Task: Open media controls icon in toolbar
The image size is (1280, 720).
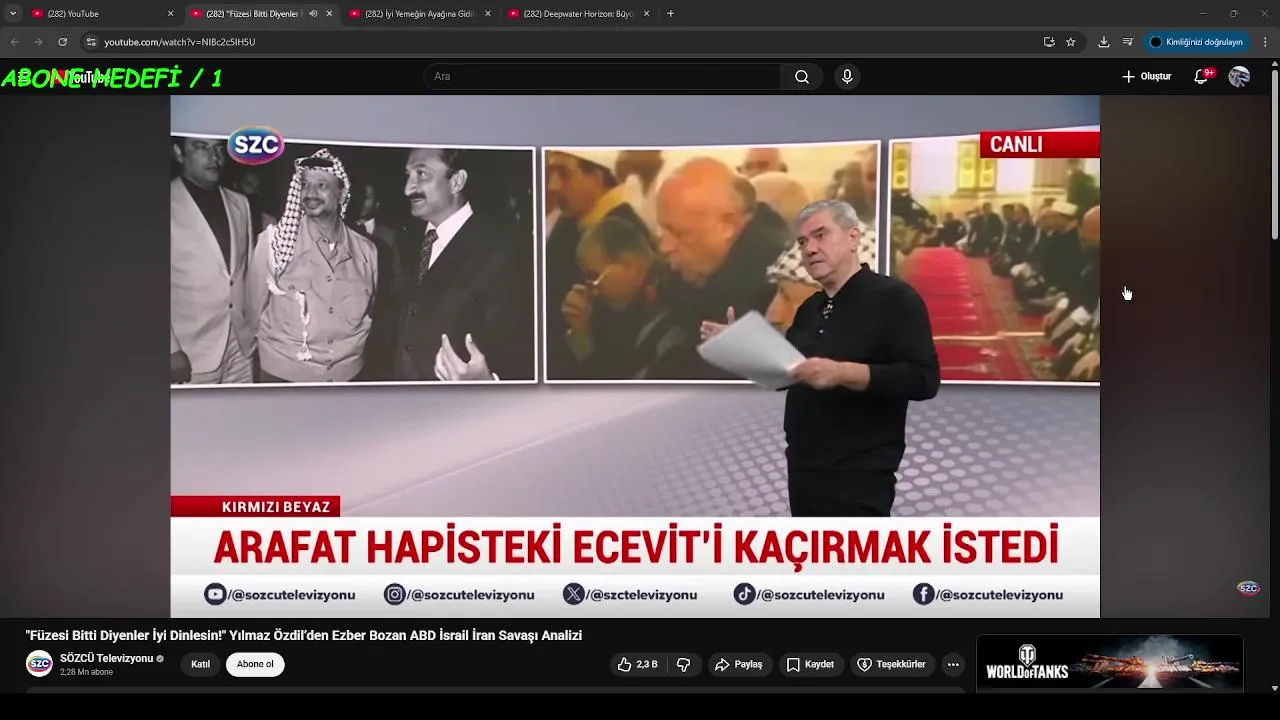Action: coord(1128,42)
